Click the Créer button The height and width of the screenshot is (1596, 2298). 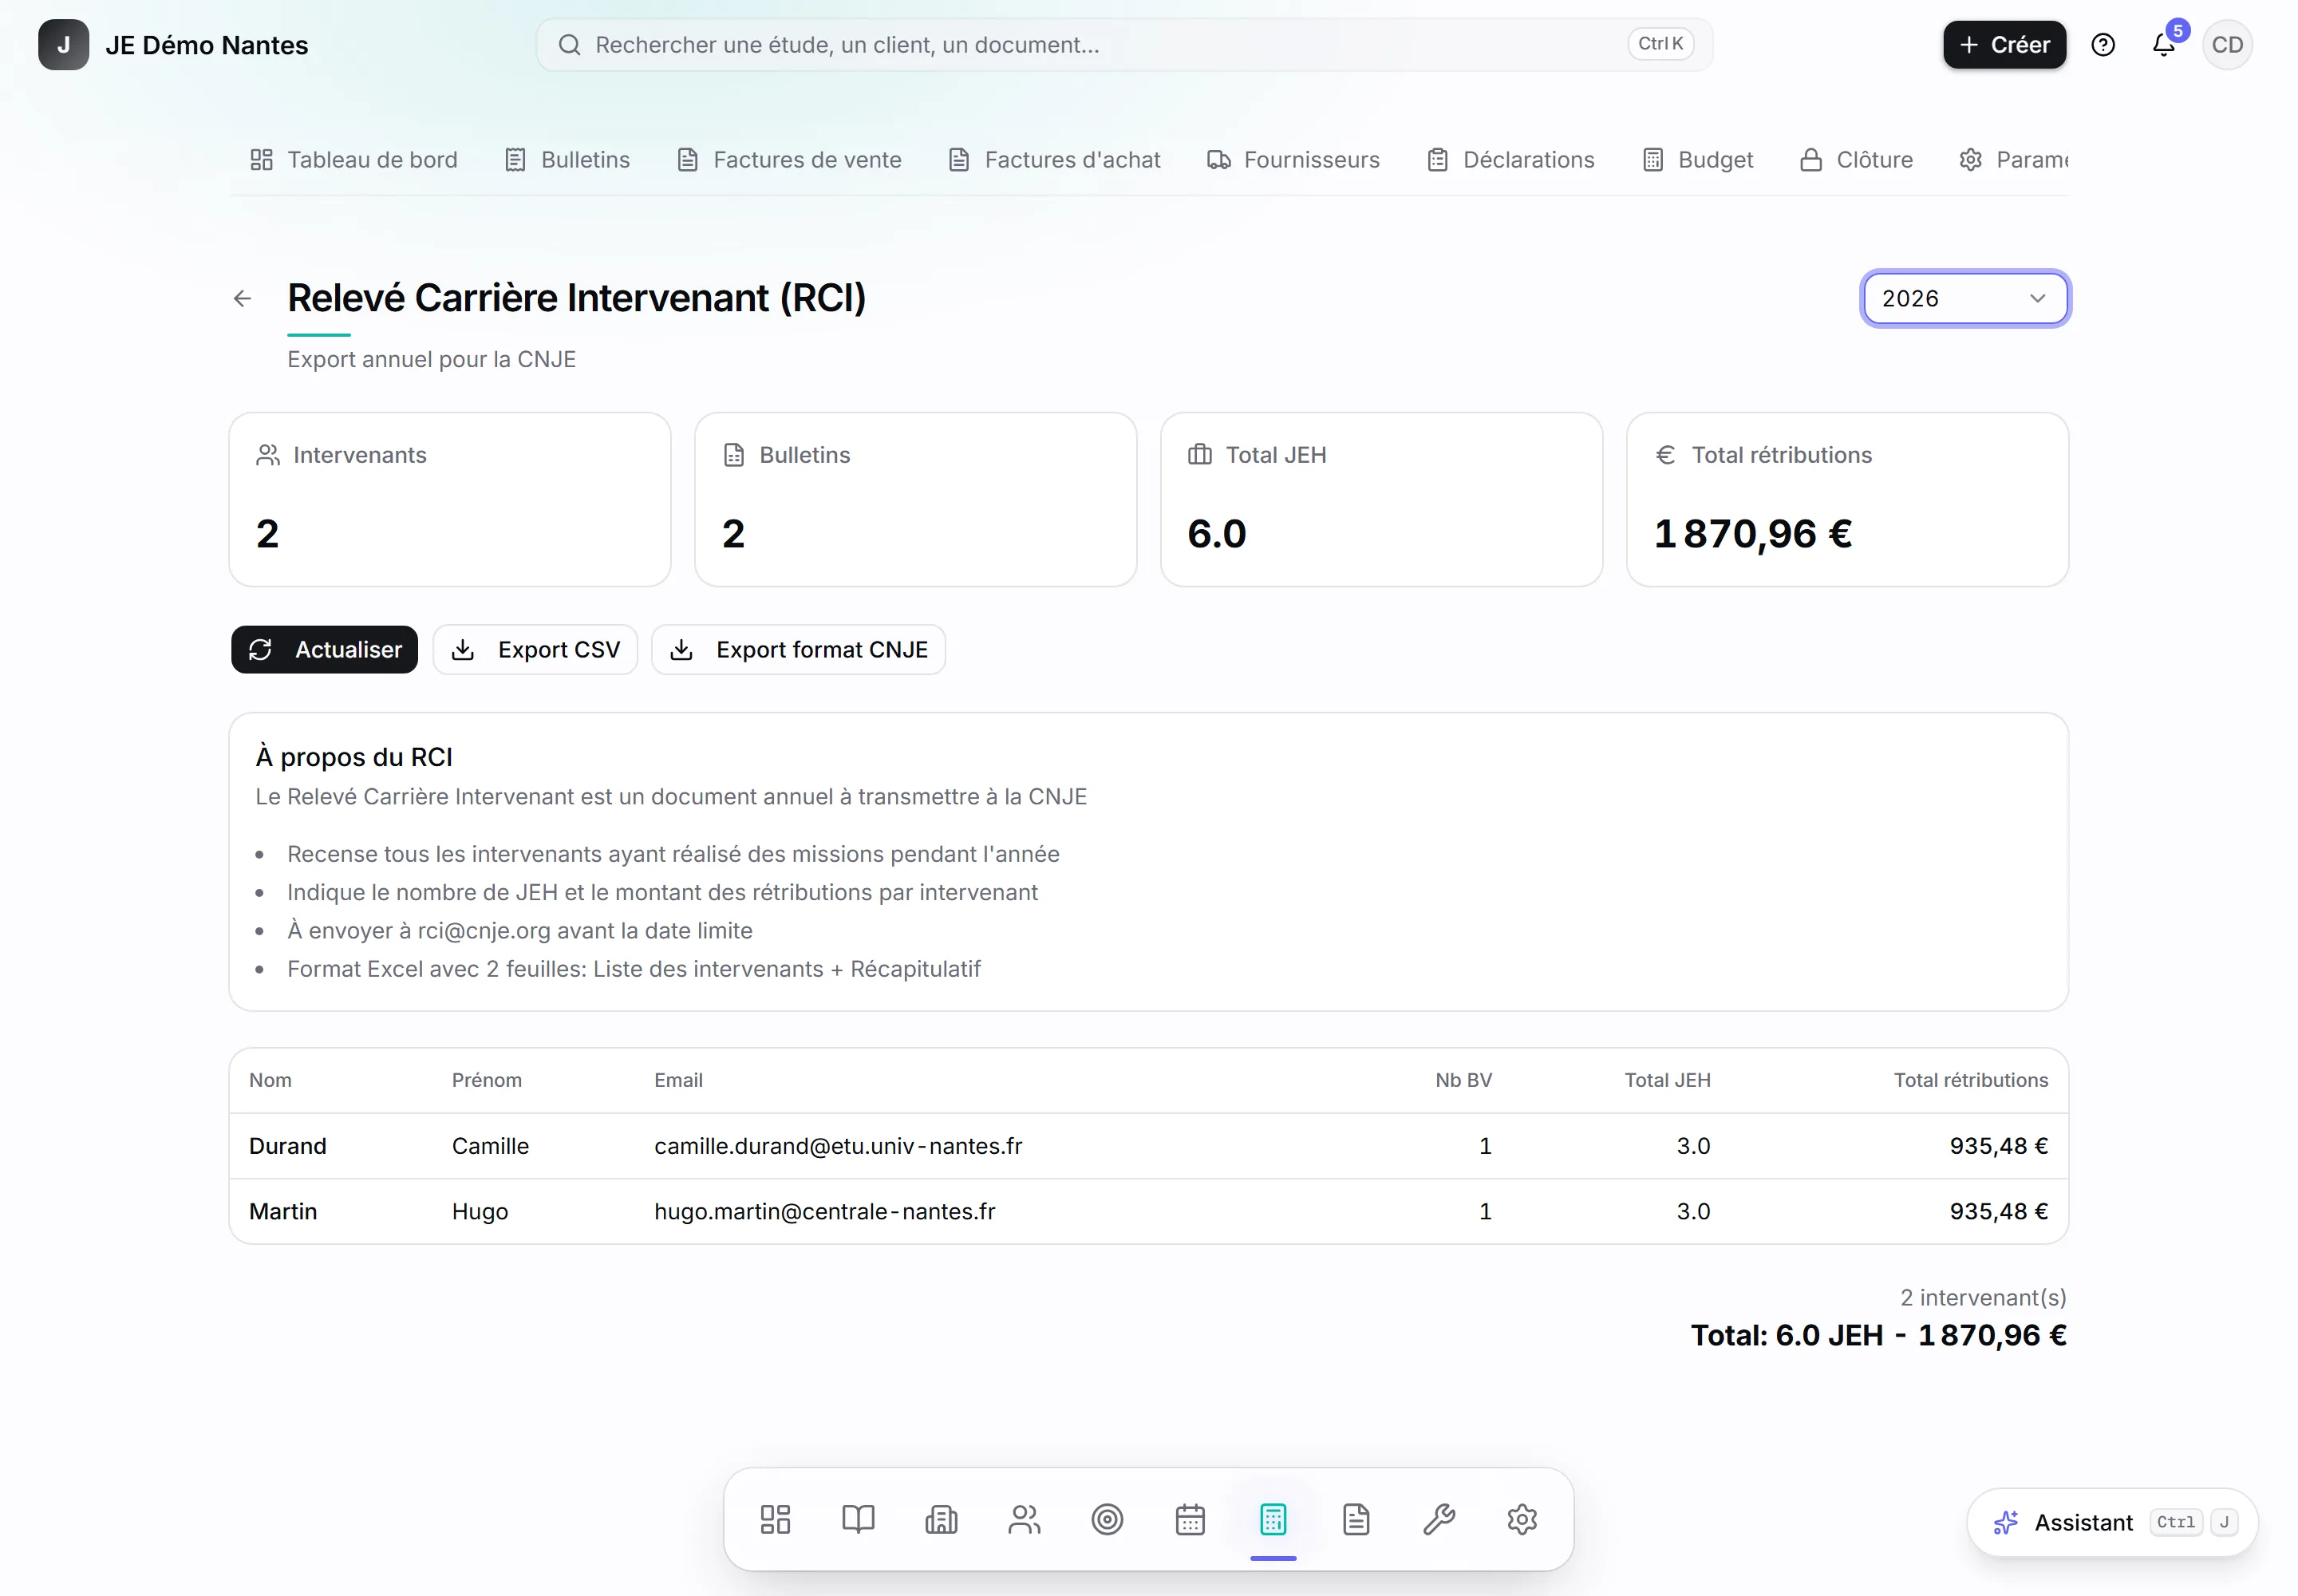[2004, 45]
